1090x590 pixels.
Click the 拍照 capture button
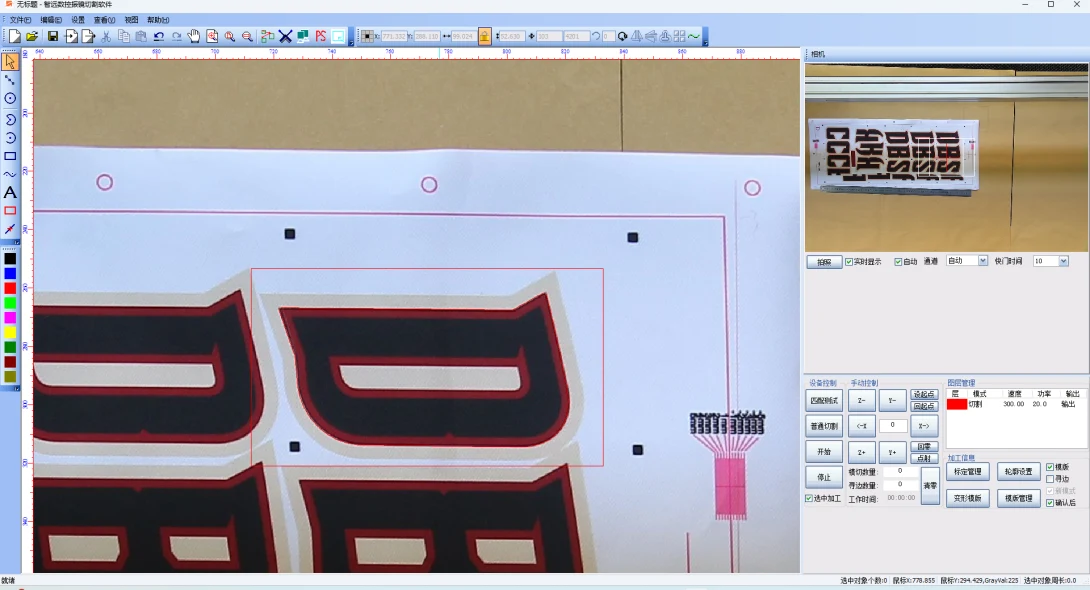tap(824, 262)
